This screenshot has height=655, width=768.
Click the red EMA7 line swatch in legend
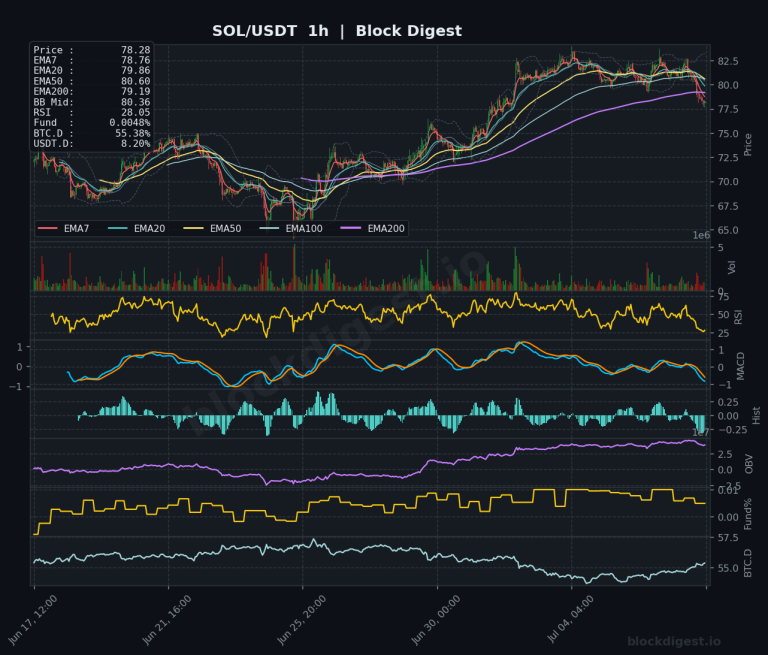pyautogui.click(x=48, y=228)
